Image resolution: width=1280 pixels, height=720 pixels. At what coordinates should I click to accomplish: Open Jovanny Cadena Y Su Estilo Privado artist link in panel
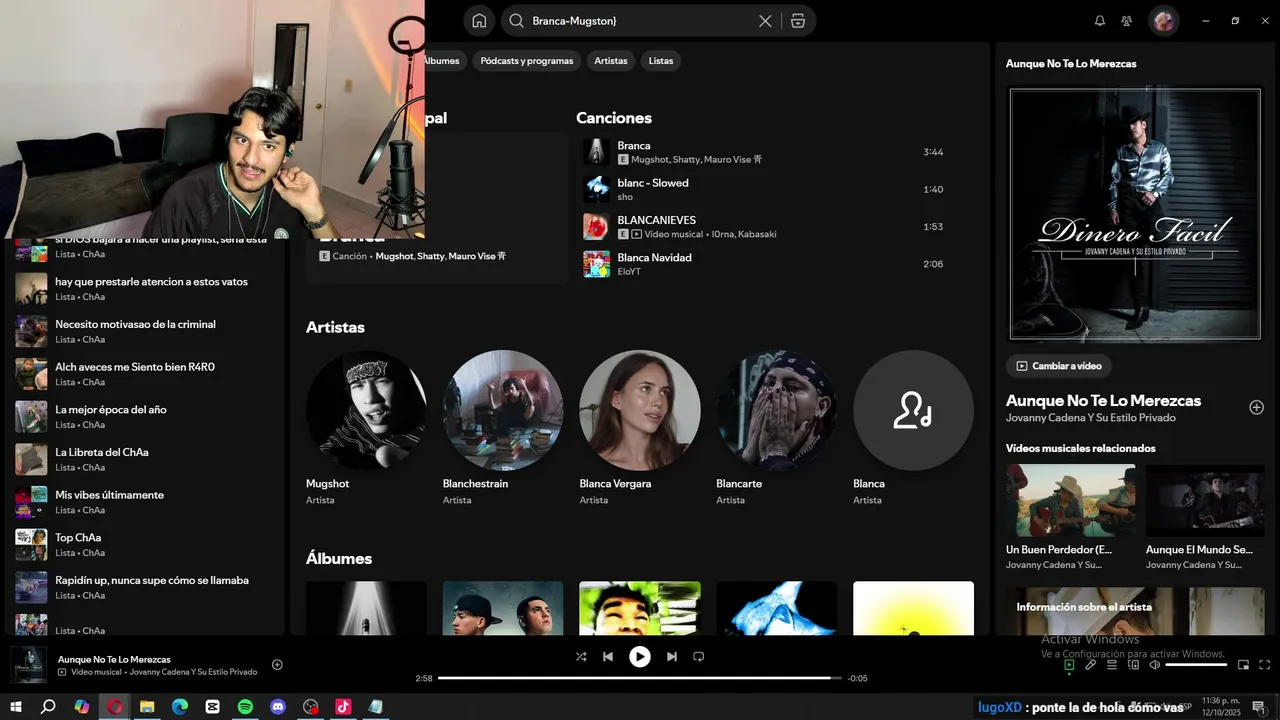click(x=1091, y=418)
